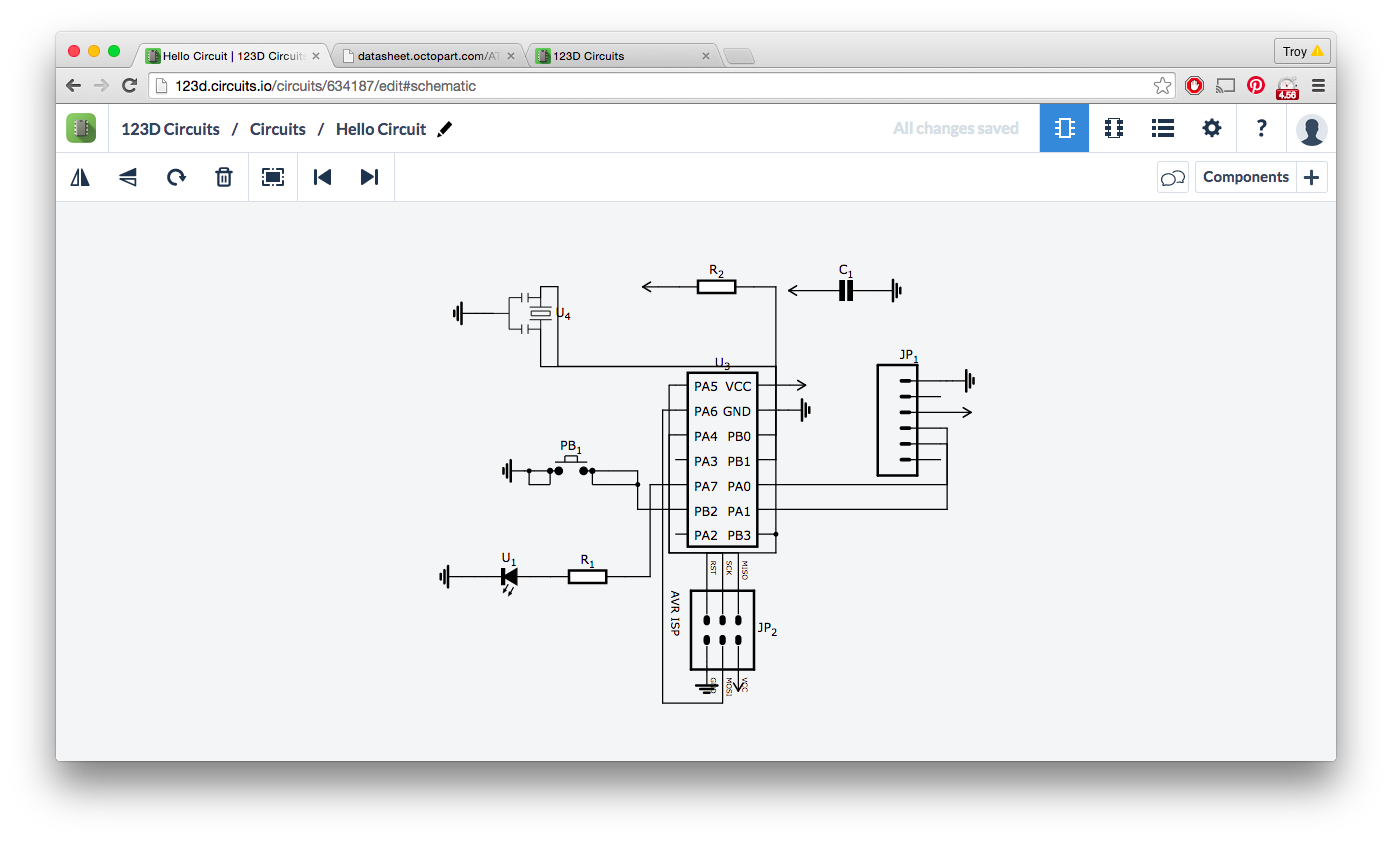Screen dimensions: 1392x841
Task: Switch to schematic view icon
Action: coord(1065,128)
